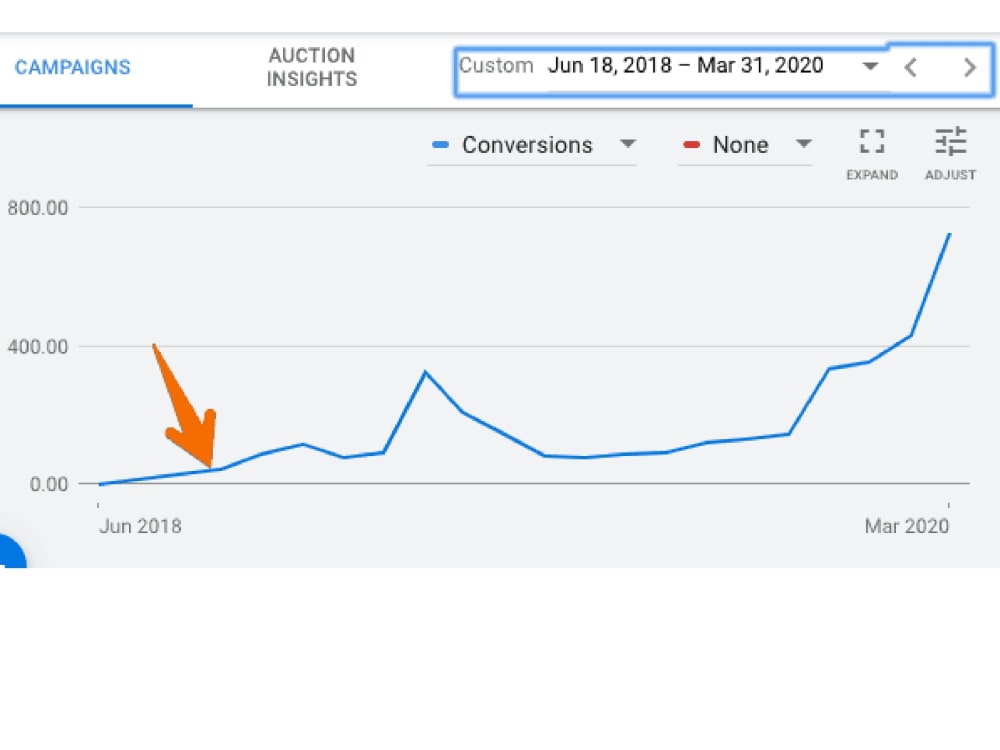Click the Jun 2018 axis label

(x=140, y=526)
